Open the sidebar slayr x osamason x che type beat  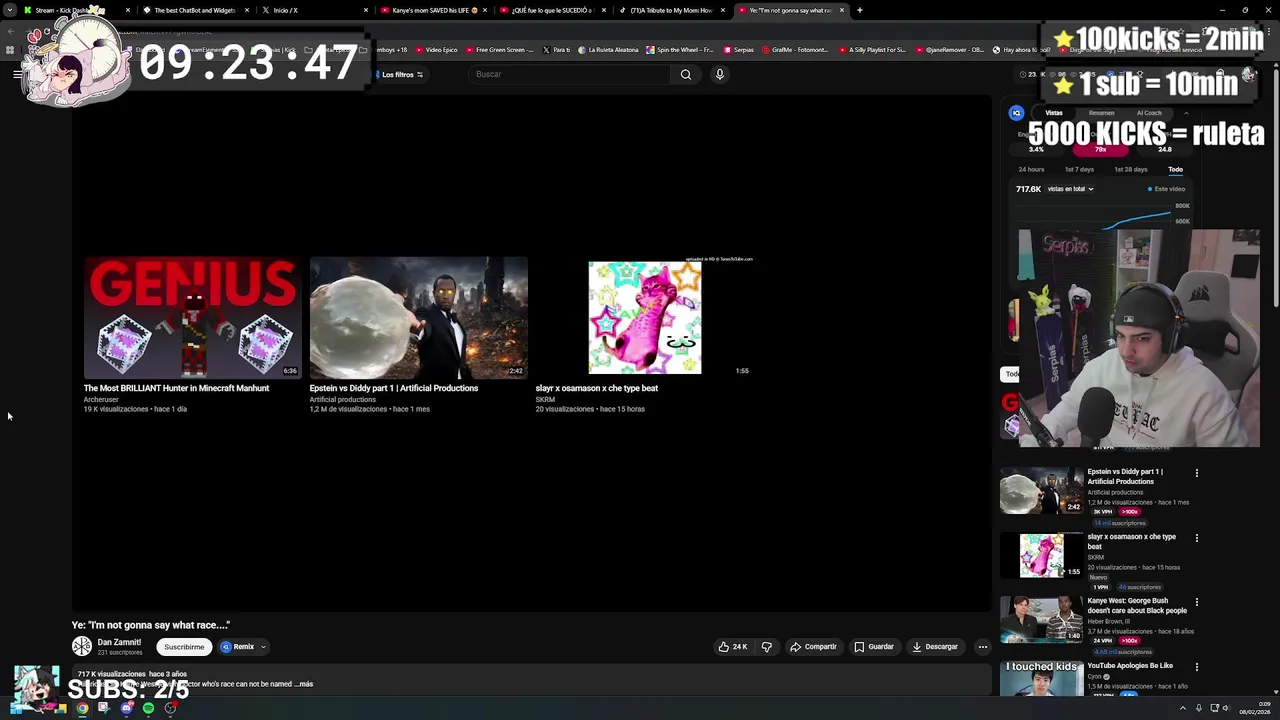[x=1042, y=556]
